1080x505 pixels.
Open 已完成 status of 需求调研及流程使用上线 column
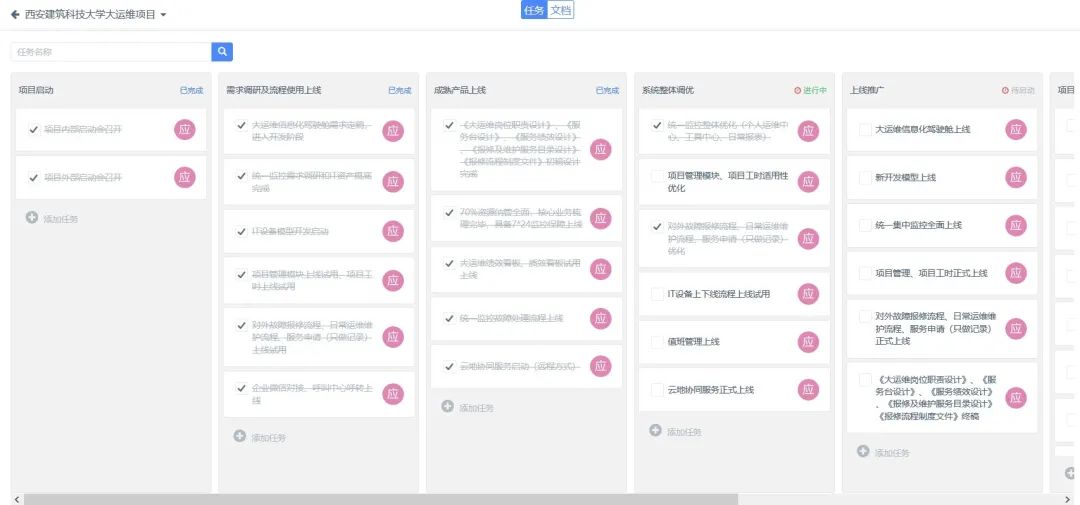pos(399,90)
